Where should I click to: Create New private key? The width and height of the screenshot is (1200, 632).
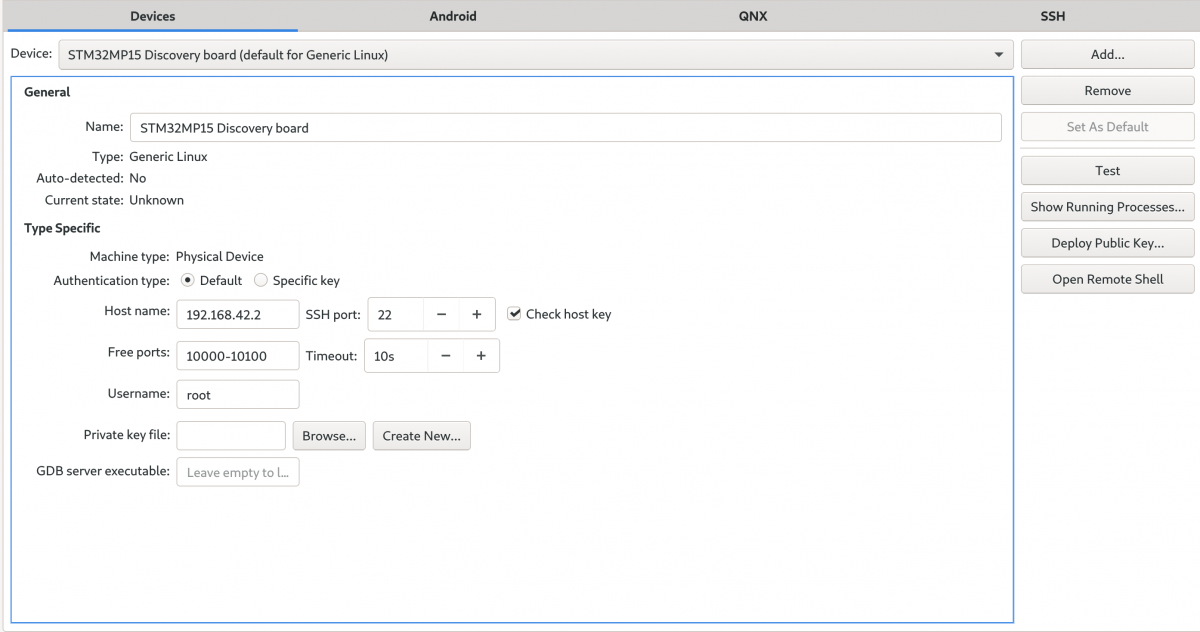point(422,436)
